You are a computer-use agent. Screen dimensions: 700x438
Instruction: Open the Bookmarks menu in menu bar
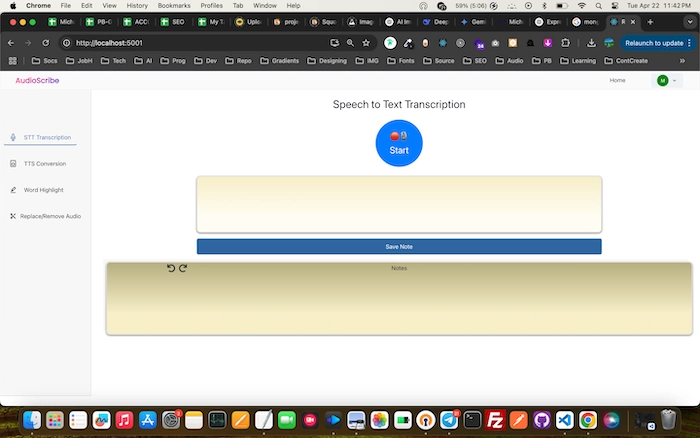pos(173,5)
